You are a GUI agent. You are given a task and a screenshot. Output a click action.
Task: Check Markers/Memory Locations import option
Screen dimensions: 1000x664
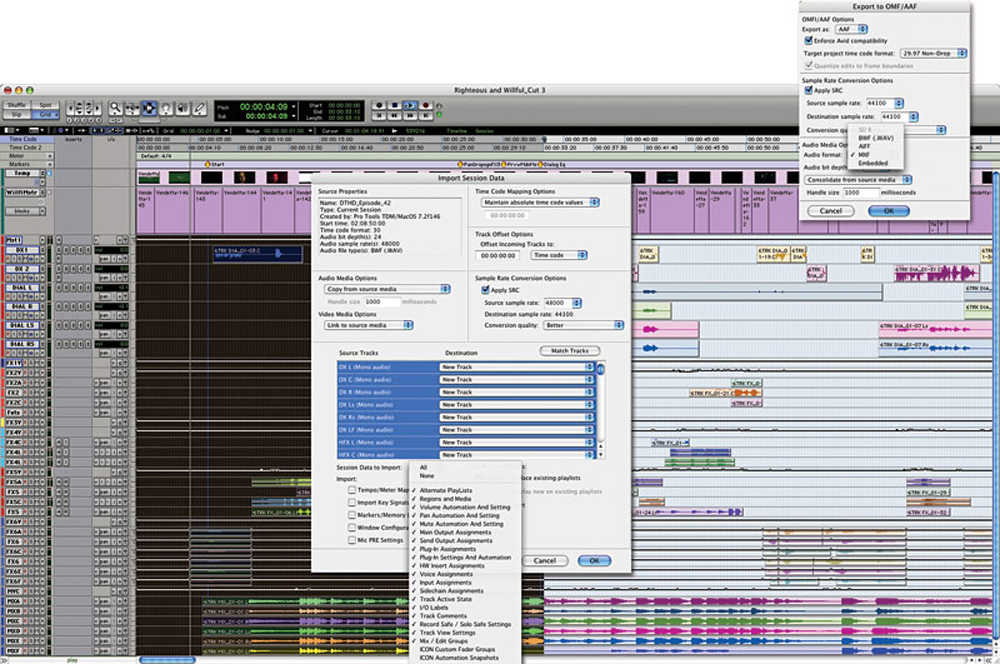352,515
